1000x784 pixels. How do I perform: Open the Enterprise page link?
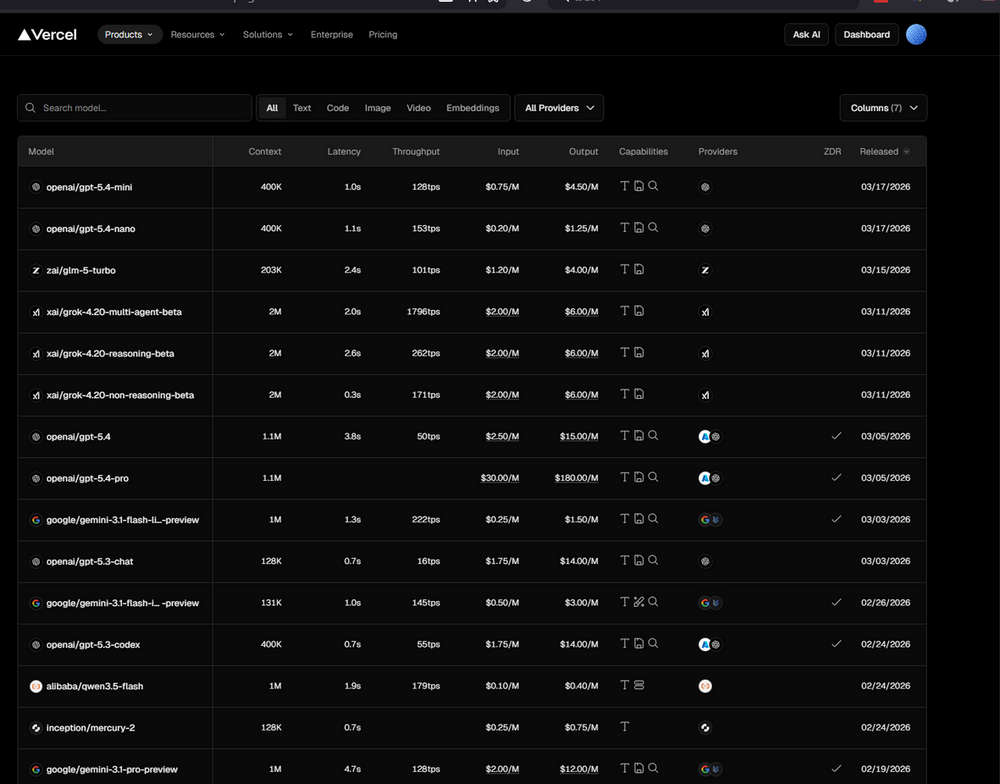[x=332, y=34]
